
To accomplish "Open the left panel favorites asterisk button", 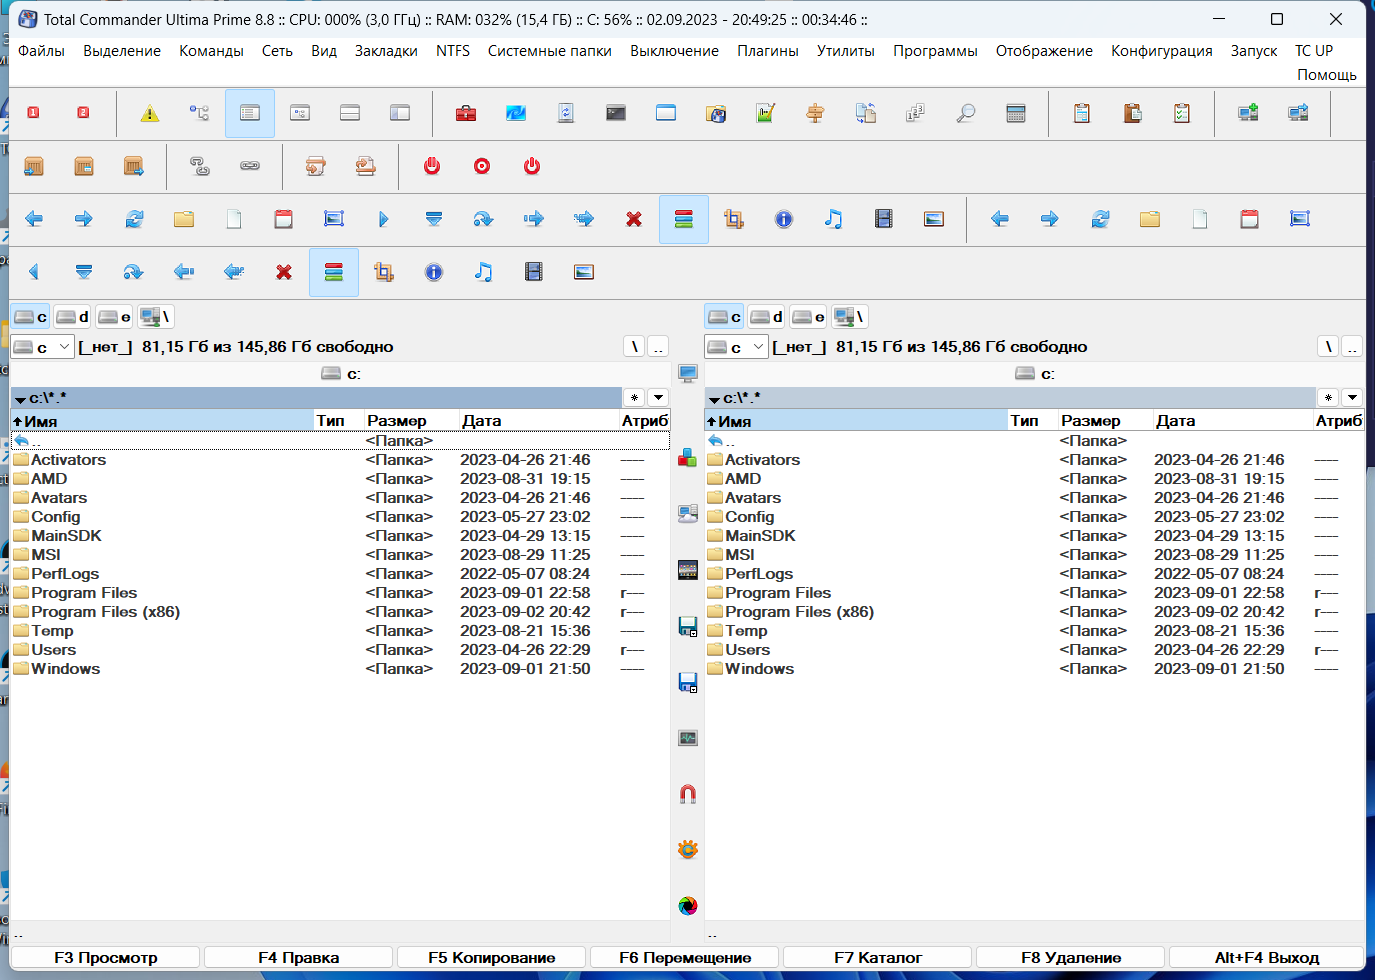I will [634, 397].
